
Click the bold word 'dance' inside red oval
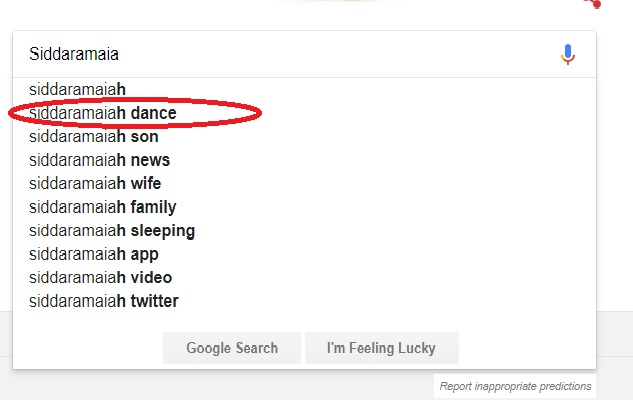point(153,113)
